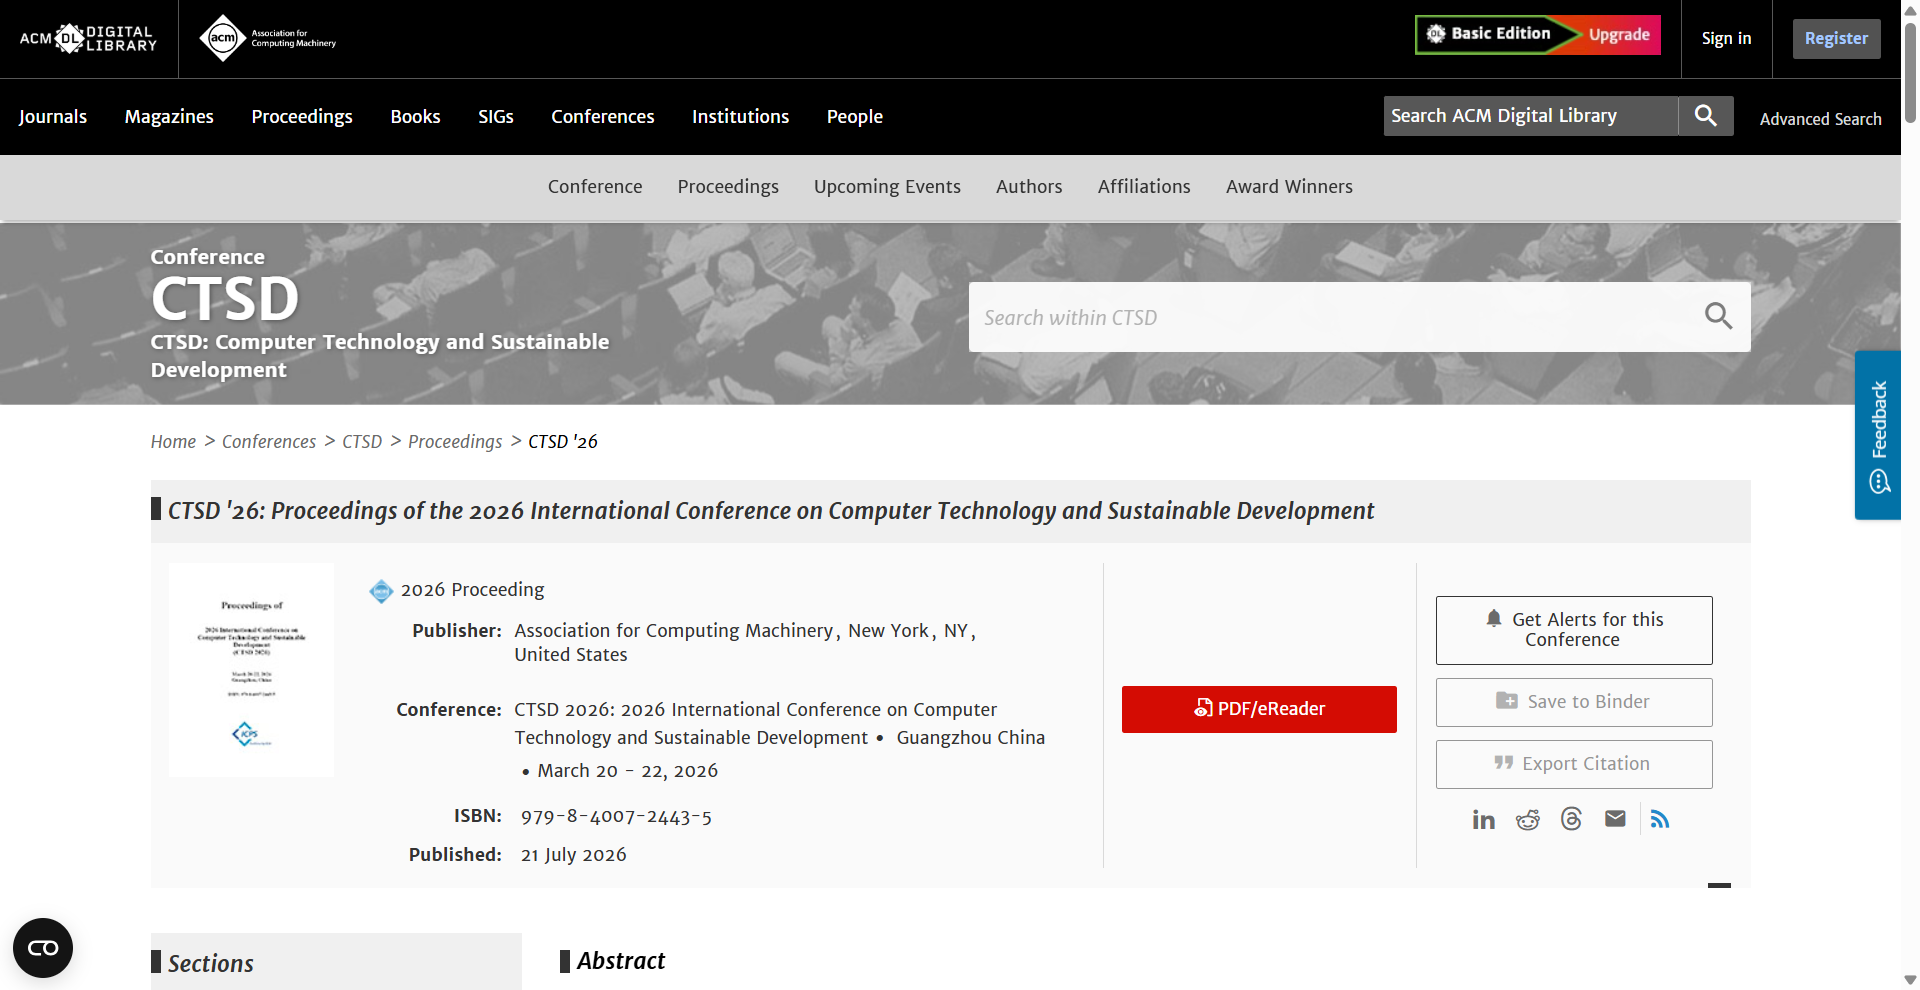Image resolution: width=1920 pixels, height=990 pixels.
Task: Open the Magazines menu
Action: (169, 117)
